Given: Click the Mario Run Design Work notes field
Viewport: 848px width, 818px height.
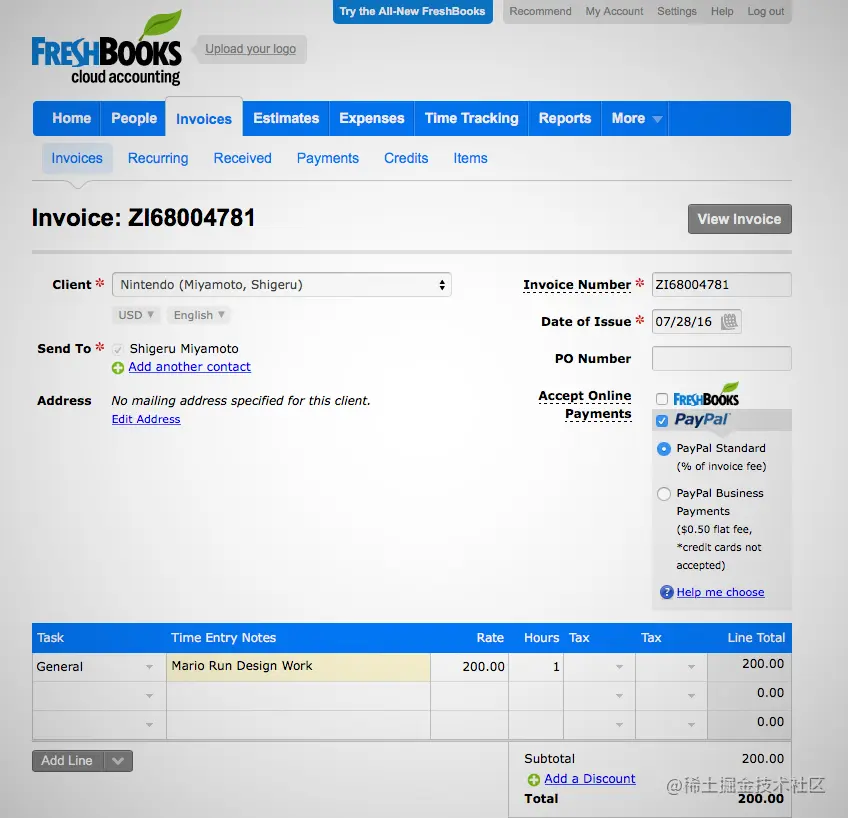Looking at the screenshot, I should pyautogui.click(x=298, y=667).
